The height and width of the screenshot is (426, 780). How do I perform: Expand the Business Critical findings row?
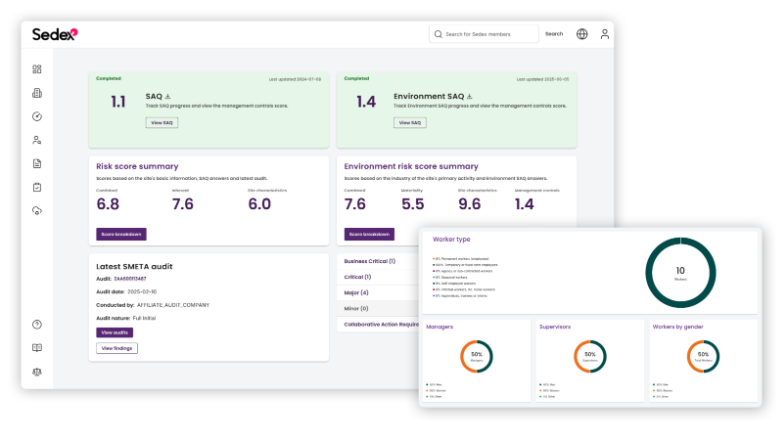click(370, 261)
